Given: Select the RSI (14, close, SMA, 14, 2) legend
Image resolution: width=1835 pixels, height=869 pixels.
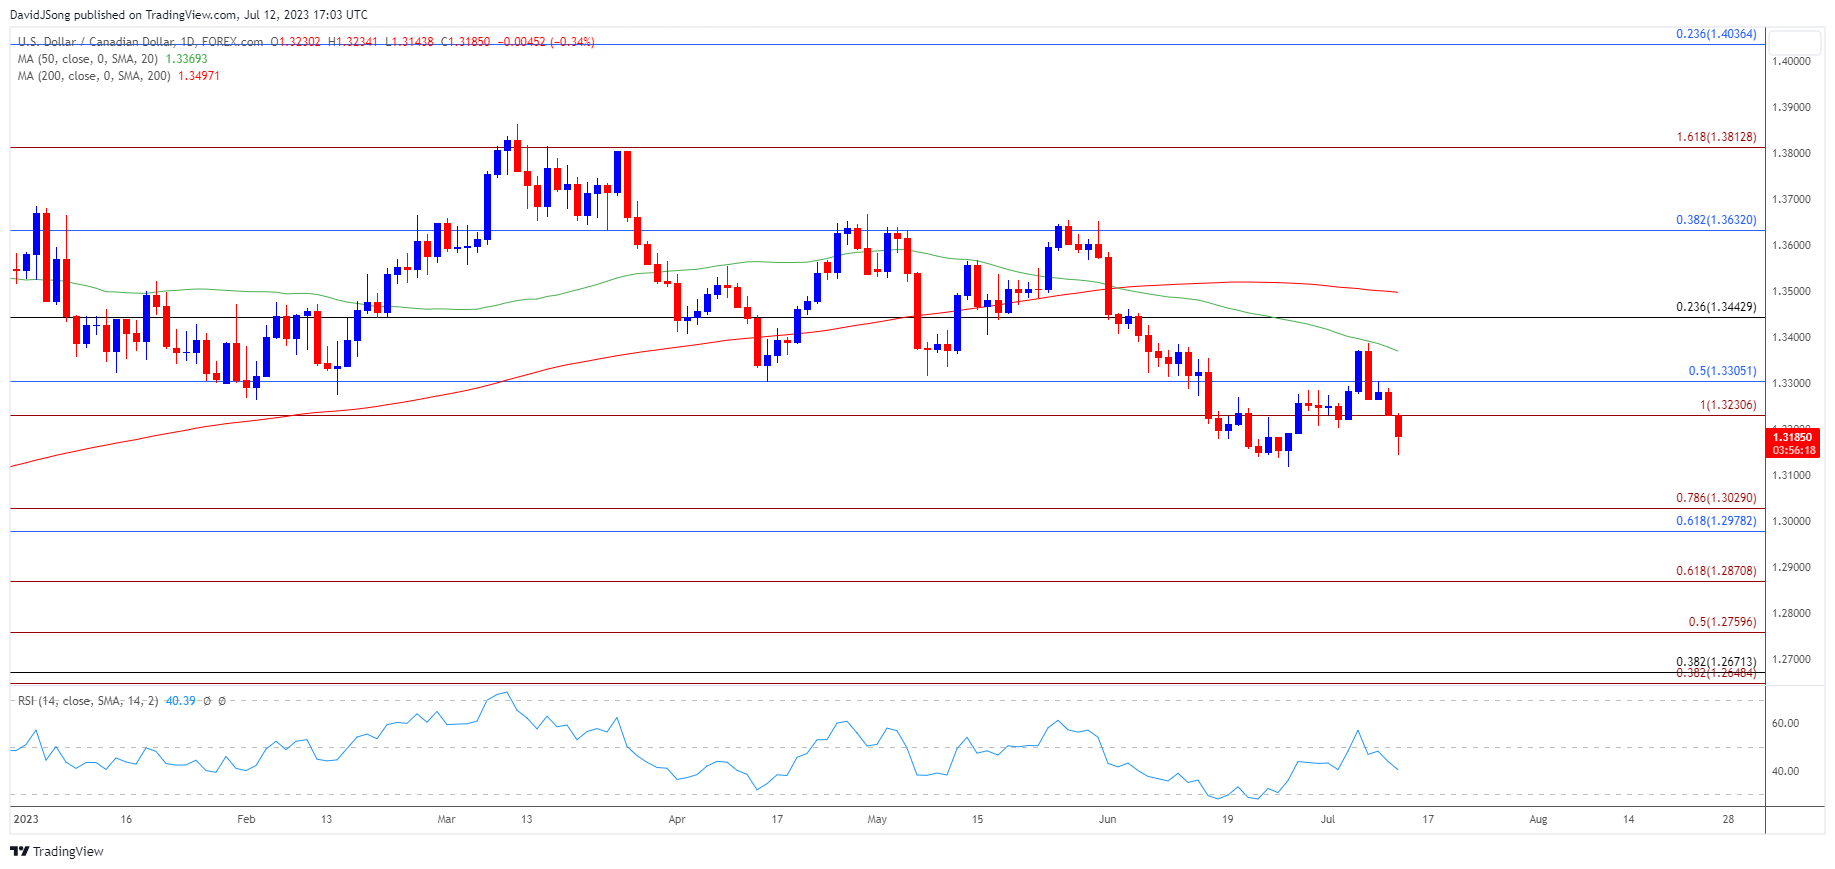Looking at the screenshot, I should tap(88, 701).
